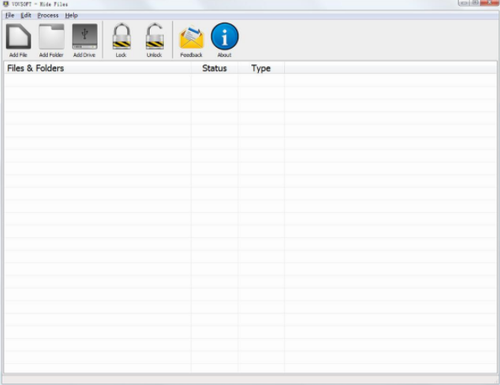Click the Type column header
This screenshot has height=385, width=500.
[x=261, y=68]
